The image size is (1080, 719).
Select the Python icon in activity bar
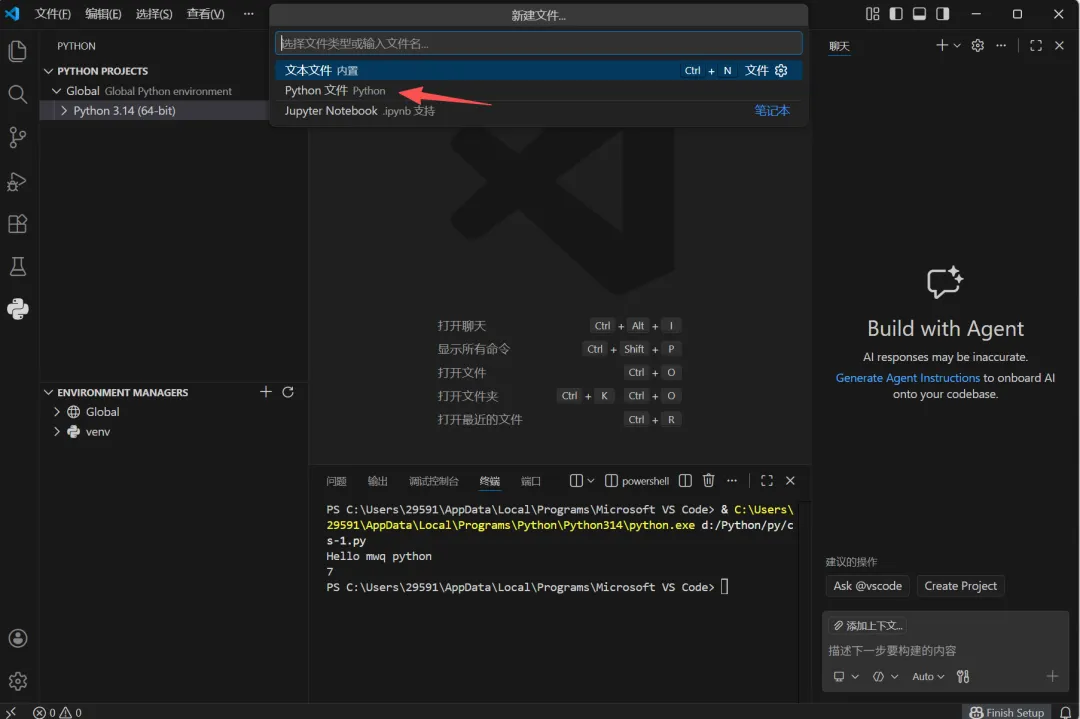pyautogui.click(x=18, y=309)
